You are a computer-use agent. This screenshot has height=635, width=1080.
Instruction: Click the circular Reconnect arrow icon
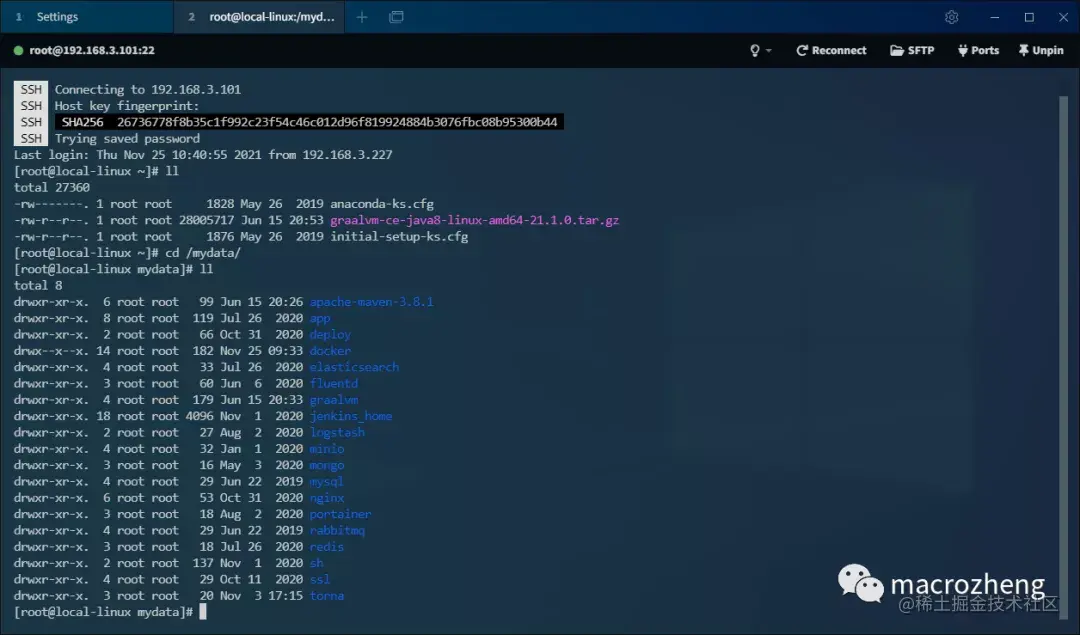point(804,49)
